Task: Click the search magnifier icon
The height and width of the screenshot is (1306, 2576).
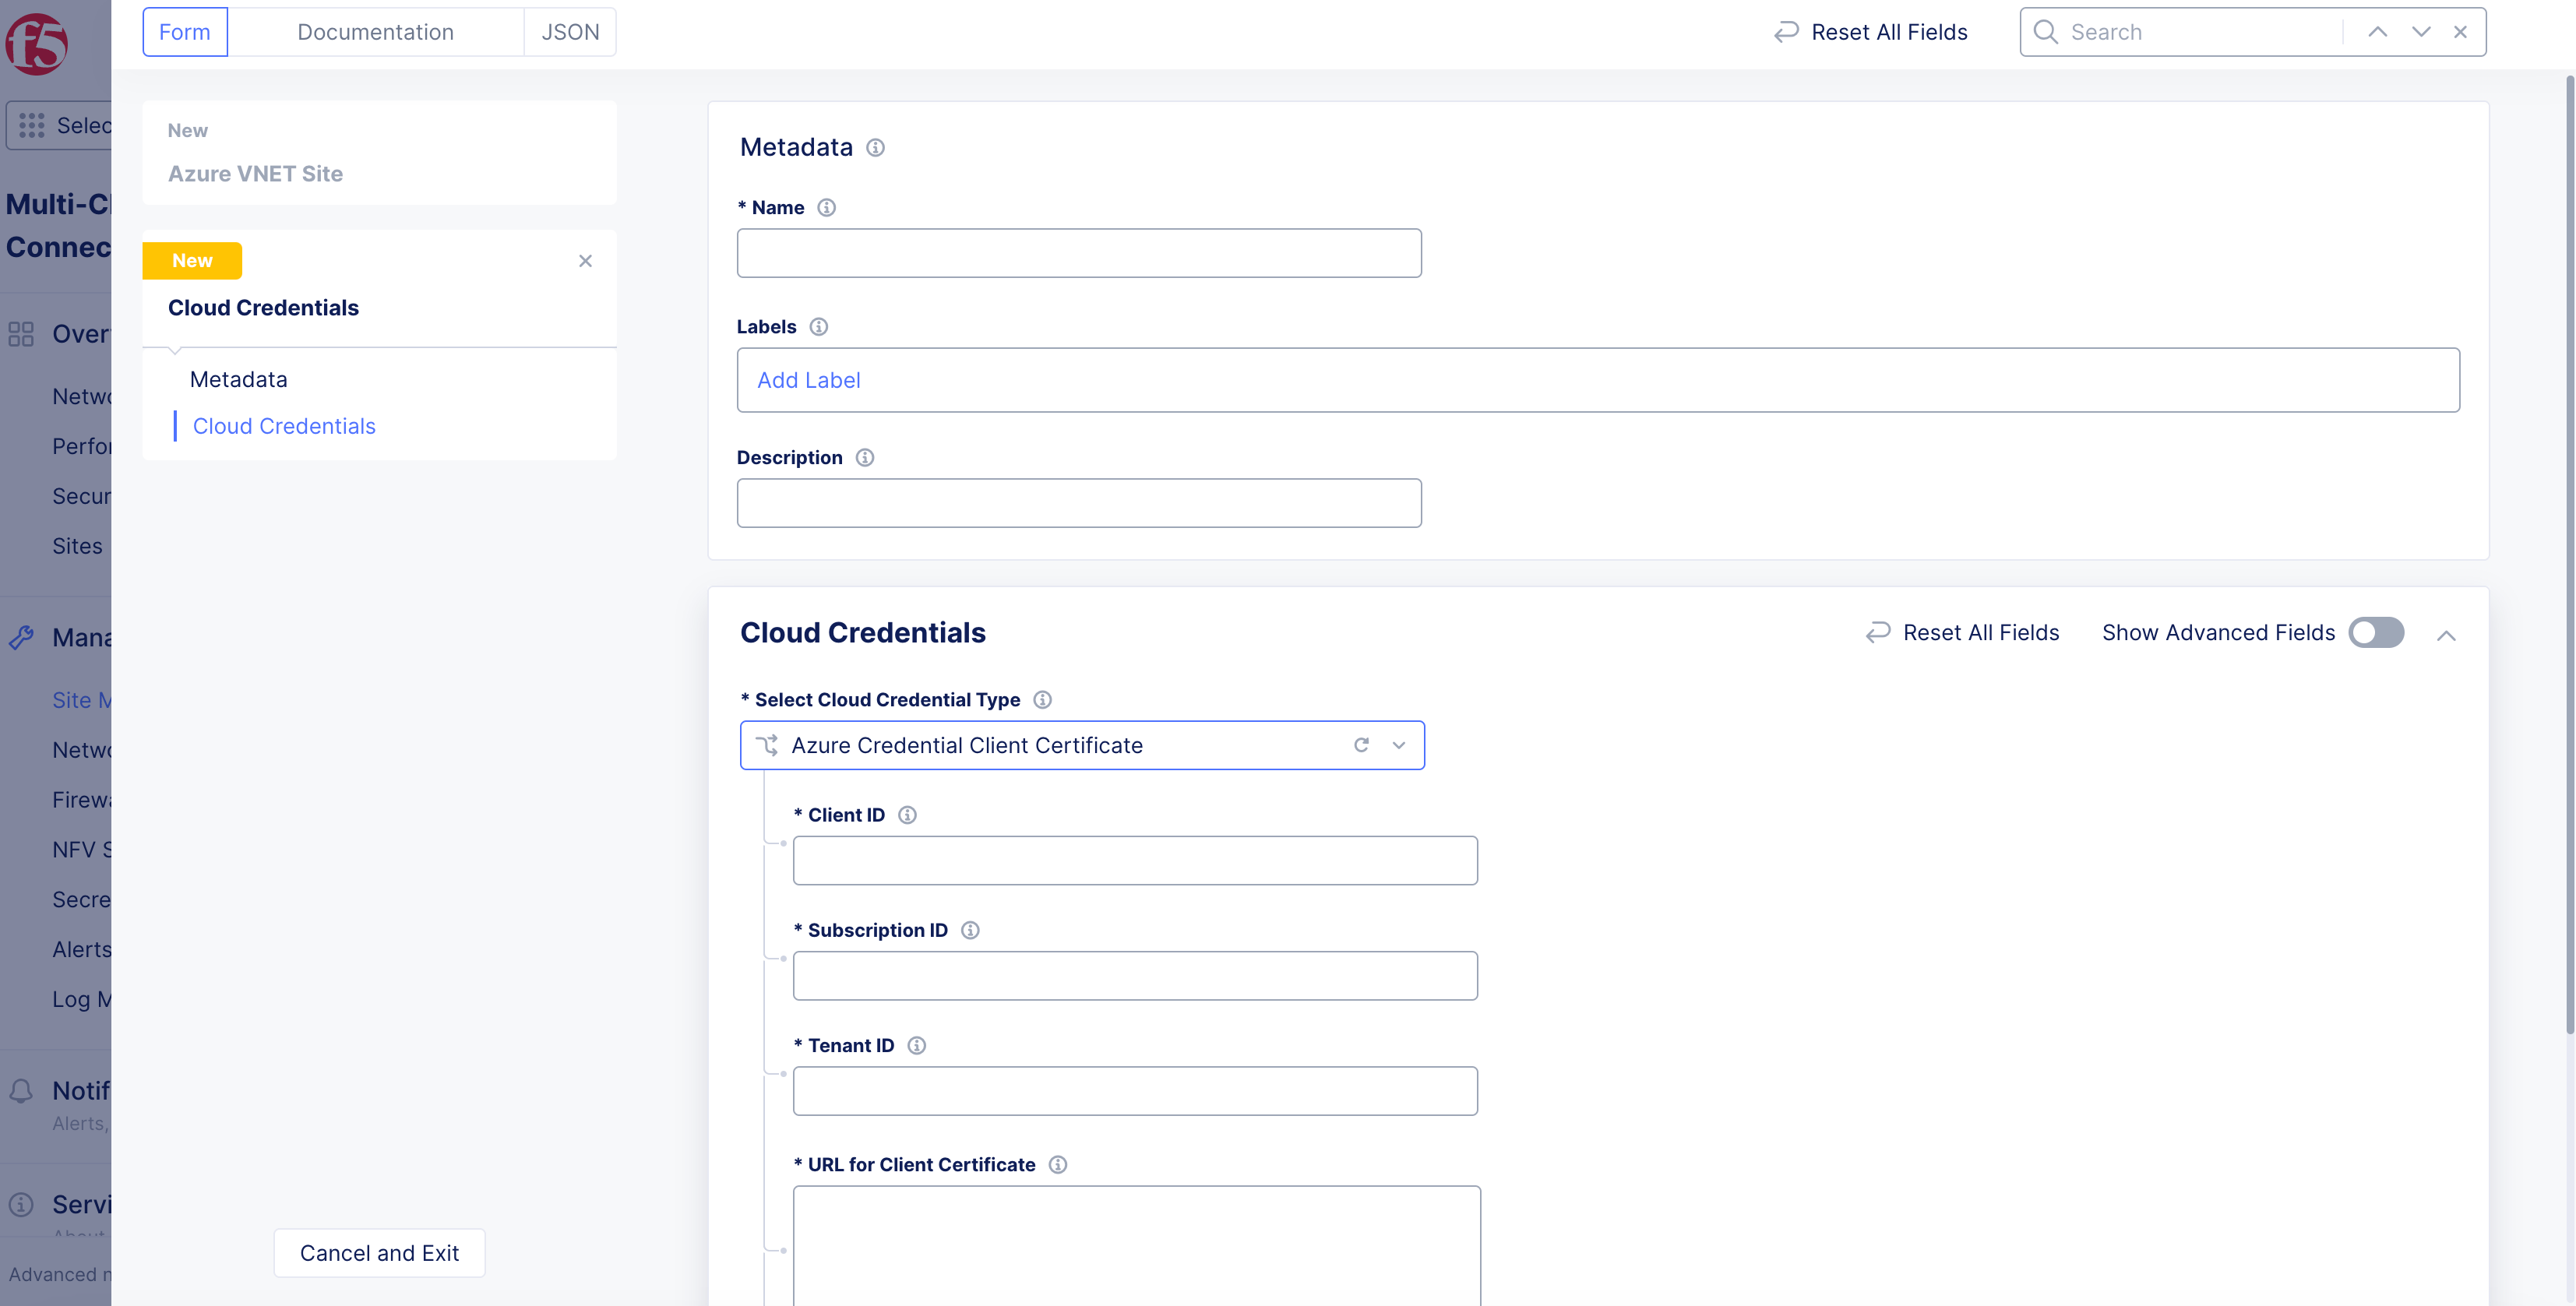Action: pos(2046,31)
